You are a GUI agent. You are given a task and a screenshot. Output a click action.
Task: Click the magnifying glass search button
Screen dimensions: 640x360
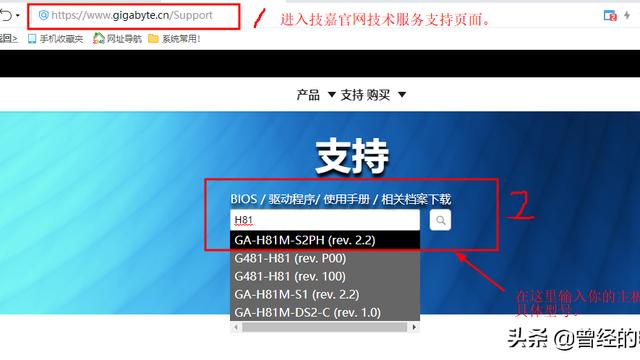[x=440, y=220]
